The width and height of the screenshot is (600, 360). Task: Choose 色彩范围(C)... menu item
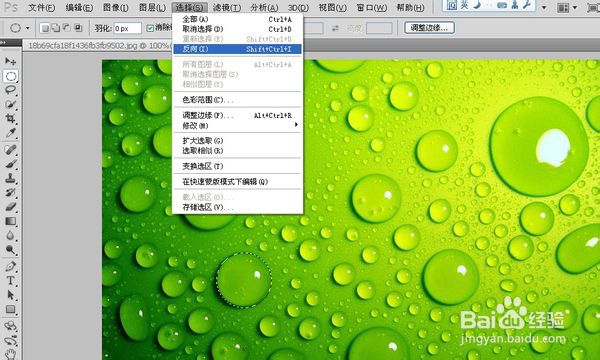click(x=237, y=100)
